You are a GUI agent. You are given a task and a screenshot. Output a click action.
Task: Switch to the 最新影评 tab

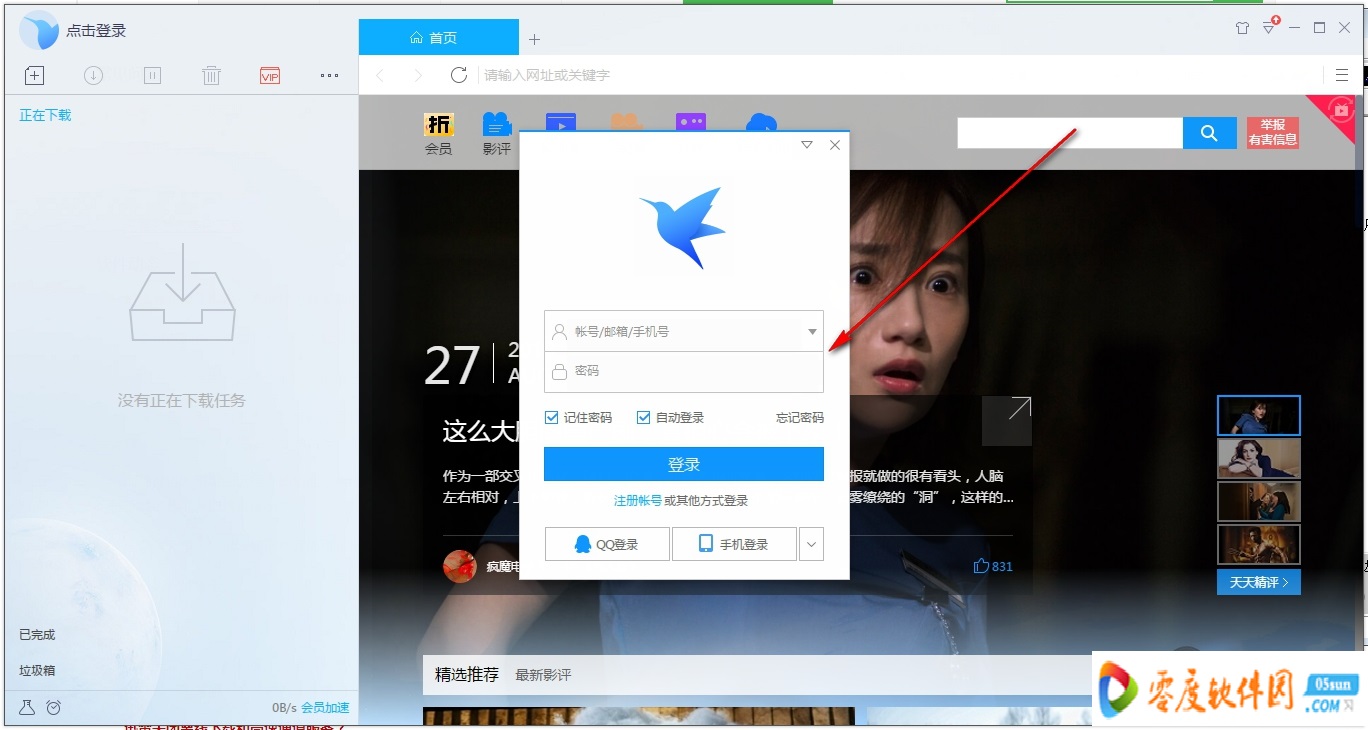pos(543,675)
